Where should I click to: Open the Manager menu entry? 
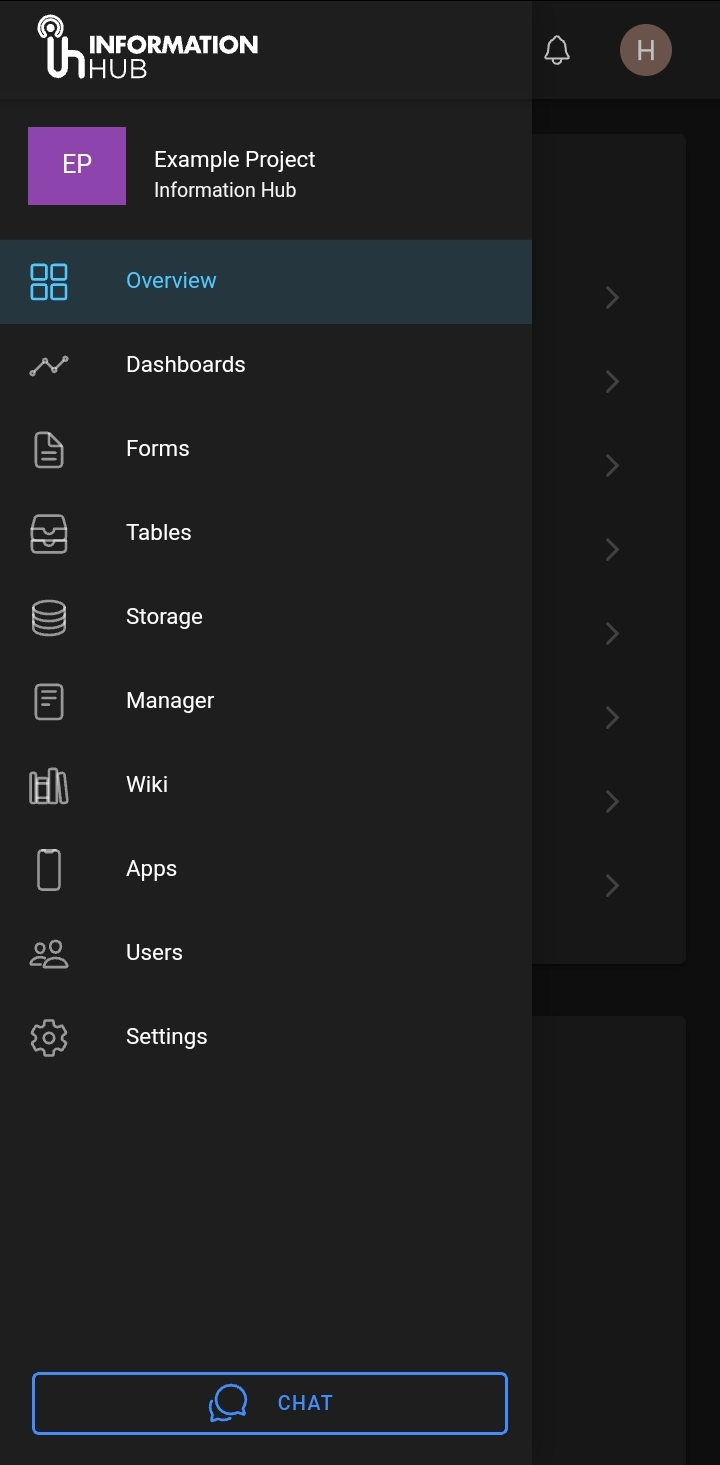click(x=170, y=701)
